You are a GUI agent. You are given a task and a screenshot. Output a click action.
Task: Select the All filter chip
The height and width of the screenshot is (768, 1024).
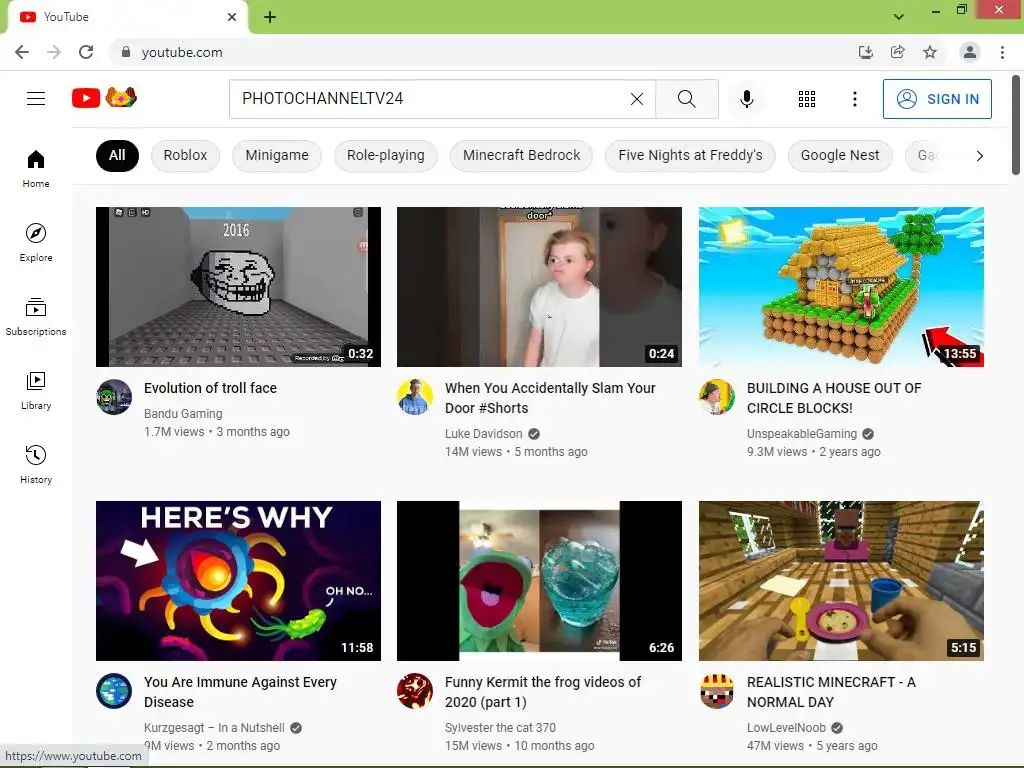click(x=117, y=155)
